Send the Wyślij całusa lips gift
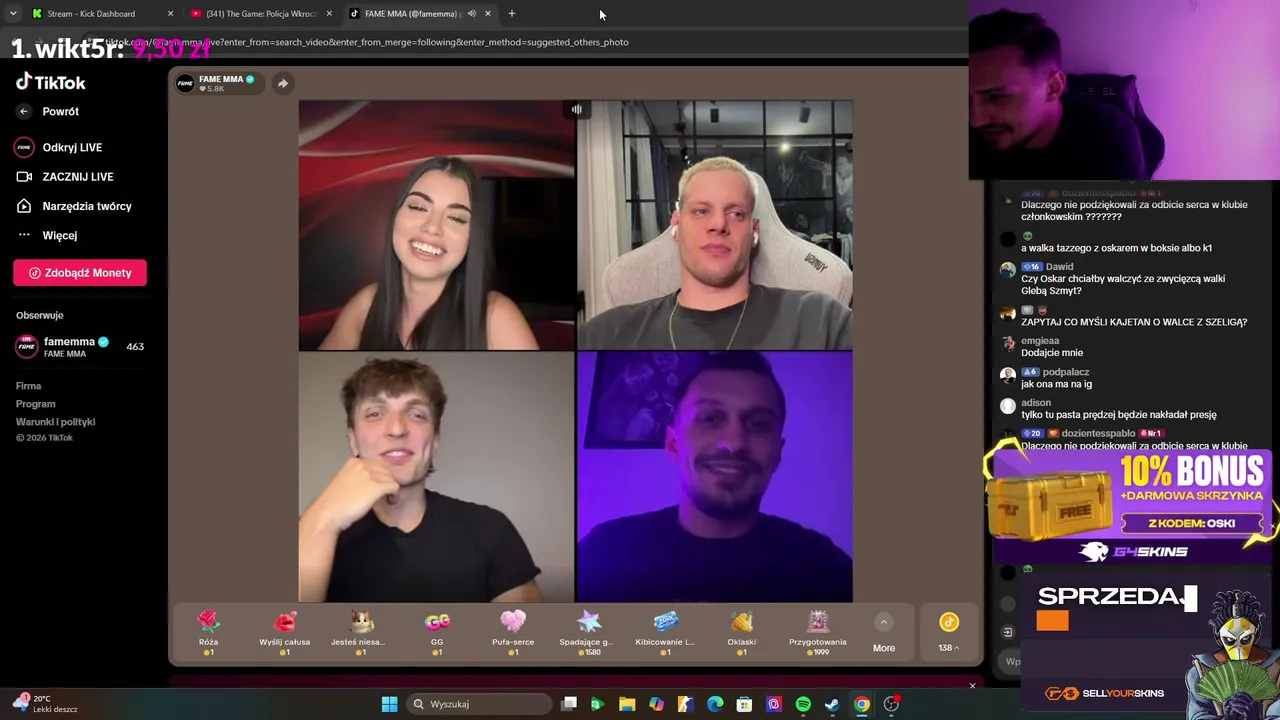The image size is (1280, 720). click(284, 632)
